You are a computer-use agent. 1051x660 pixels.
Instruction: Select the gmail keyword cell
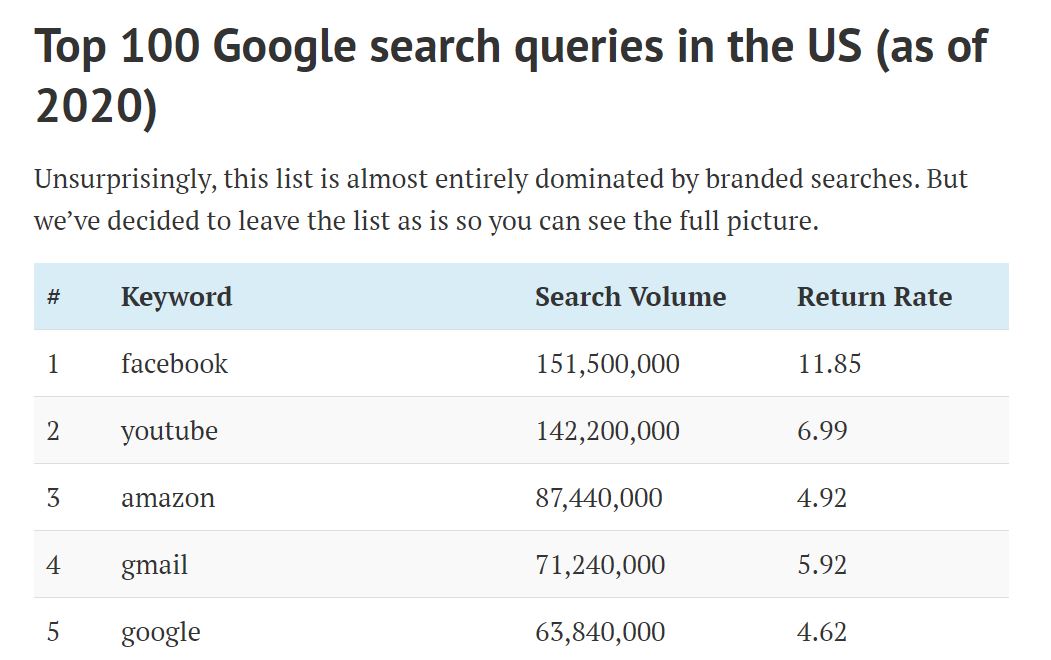[154, 565]
